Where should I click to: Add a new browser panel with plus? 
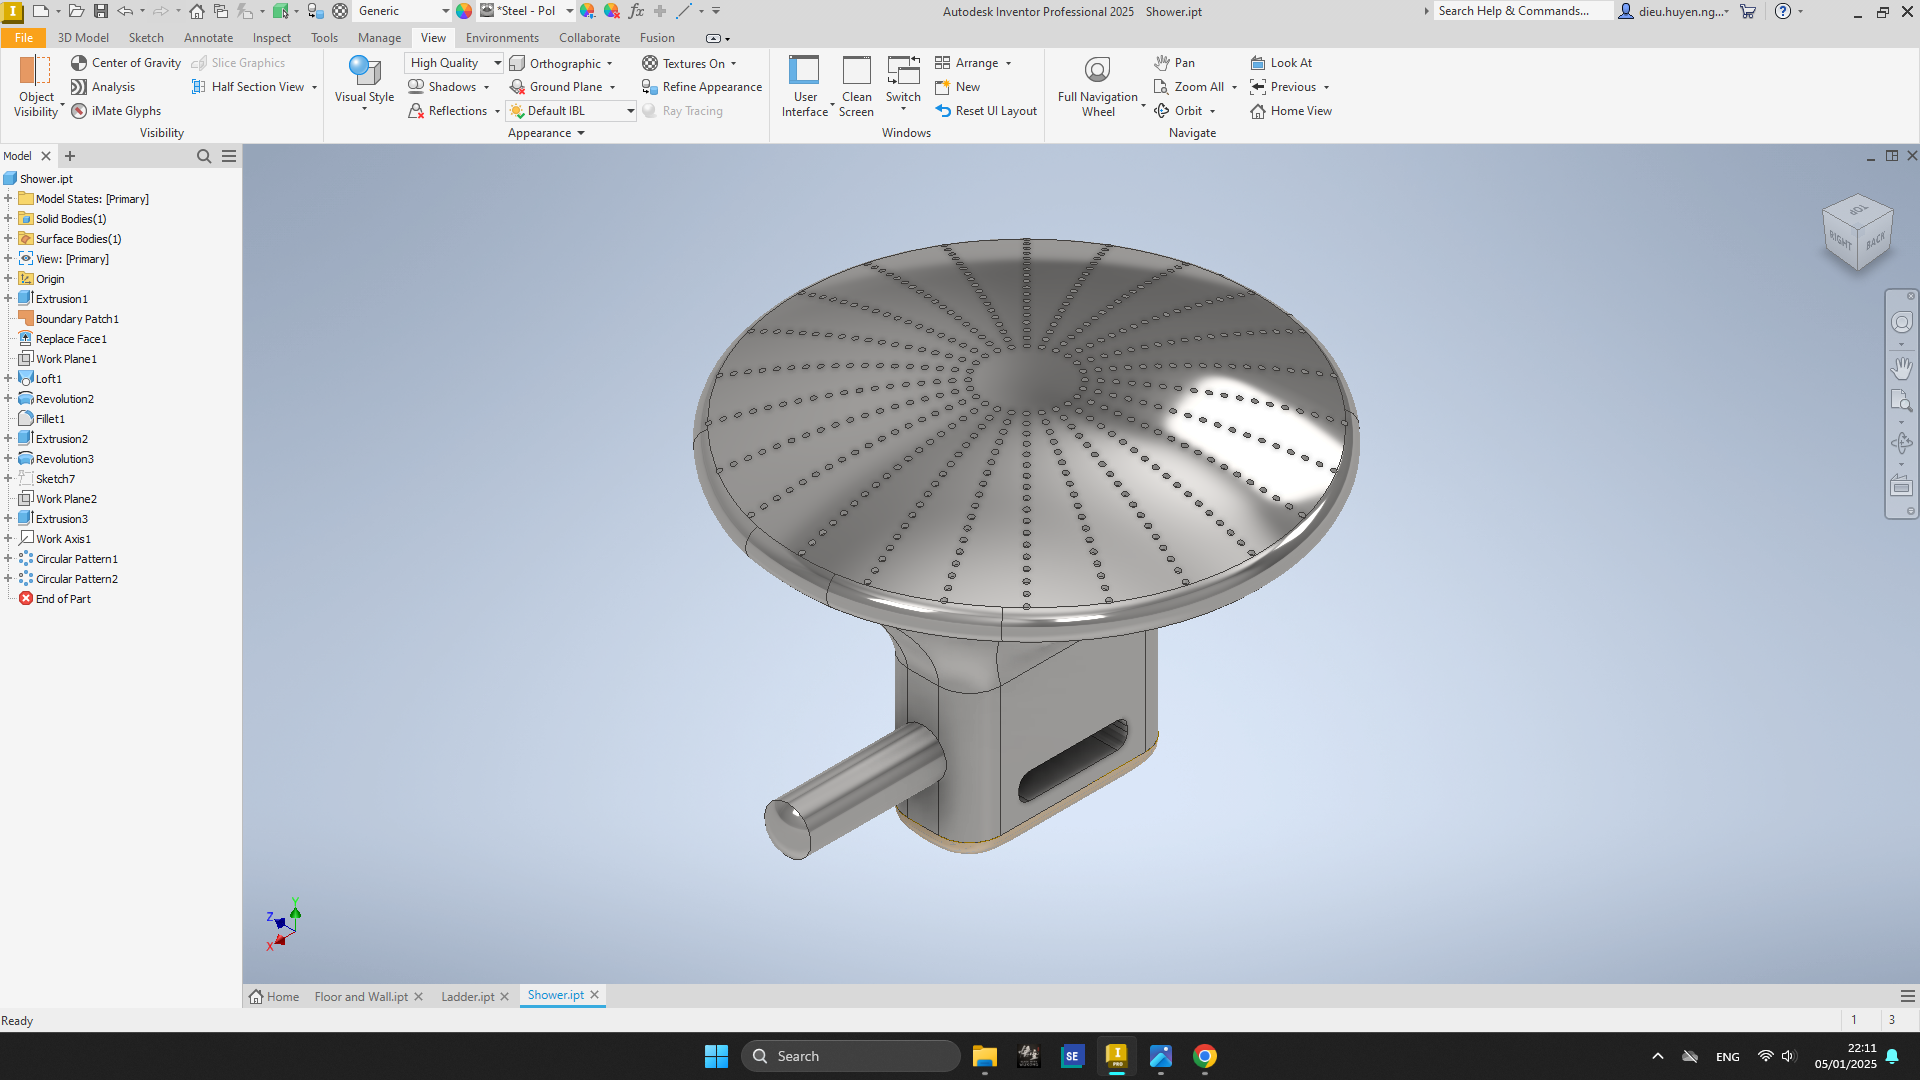pyautogui.click(x=70, y=156)
